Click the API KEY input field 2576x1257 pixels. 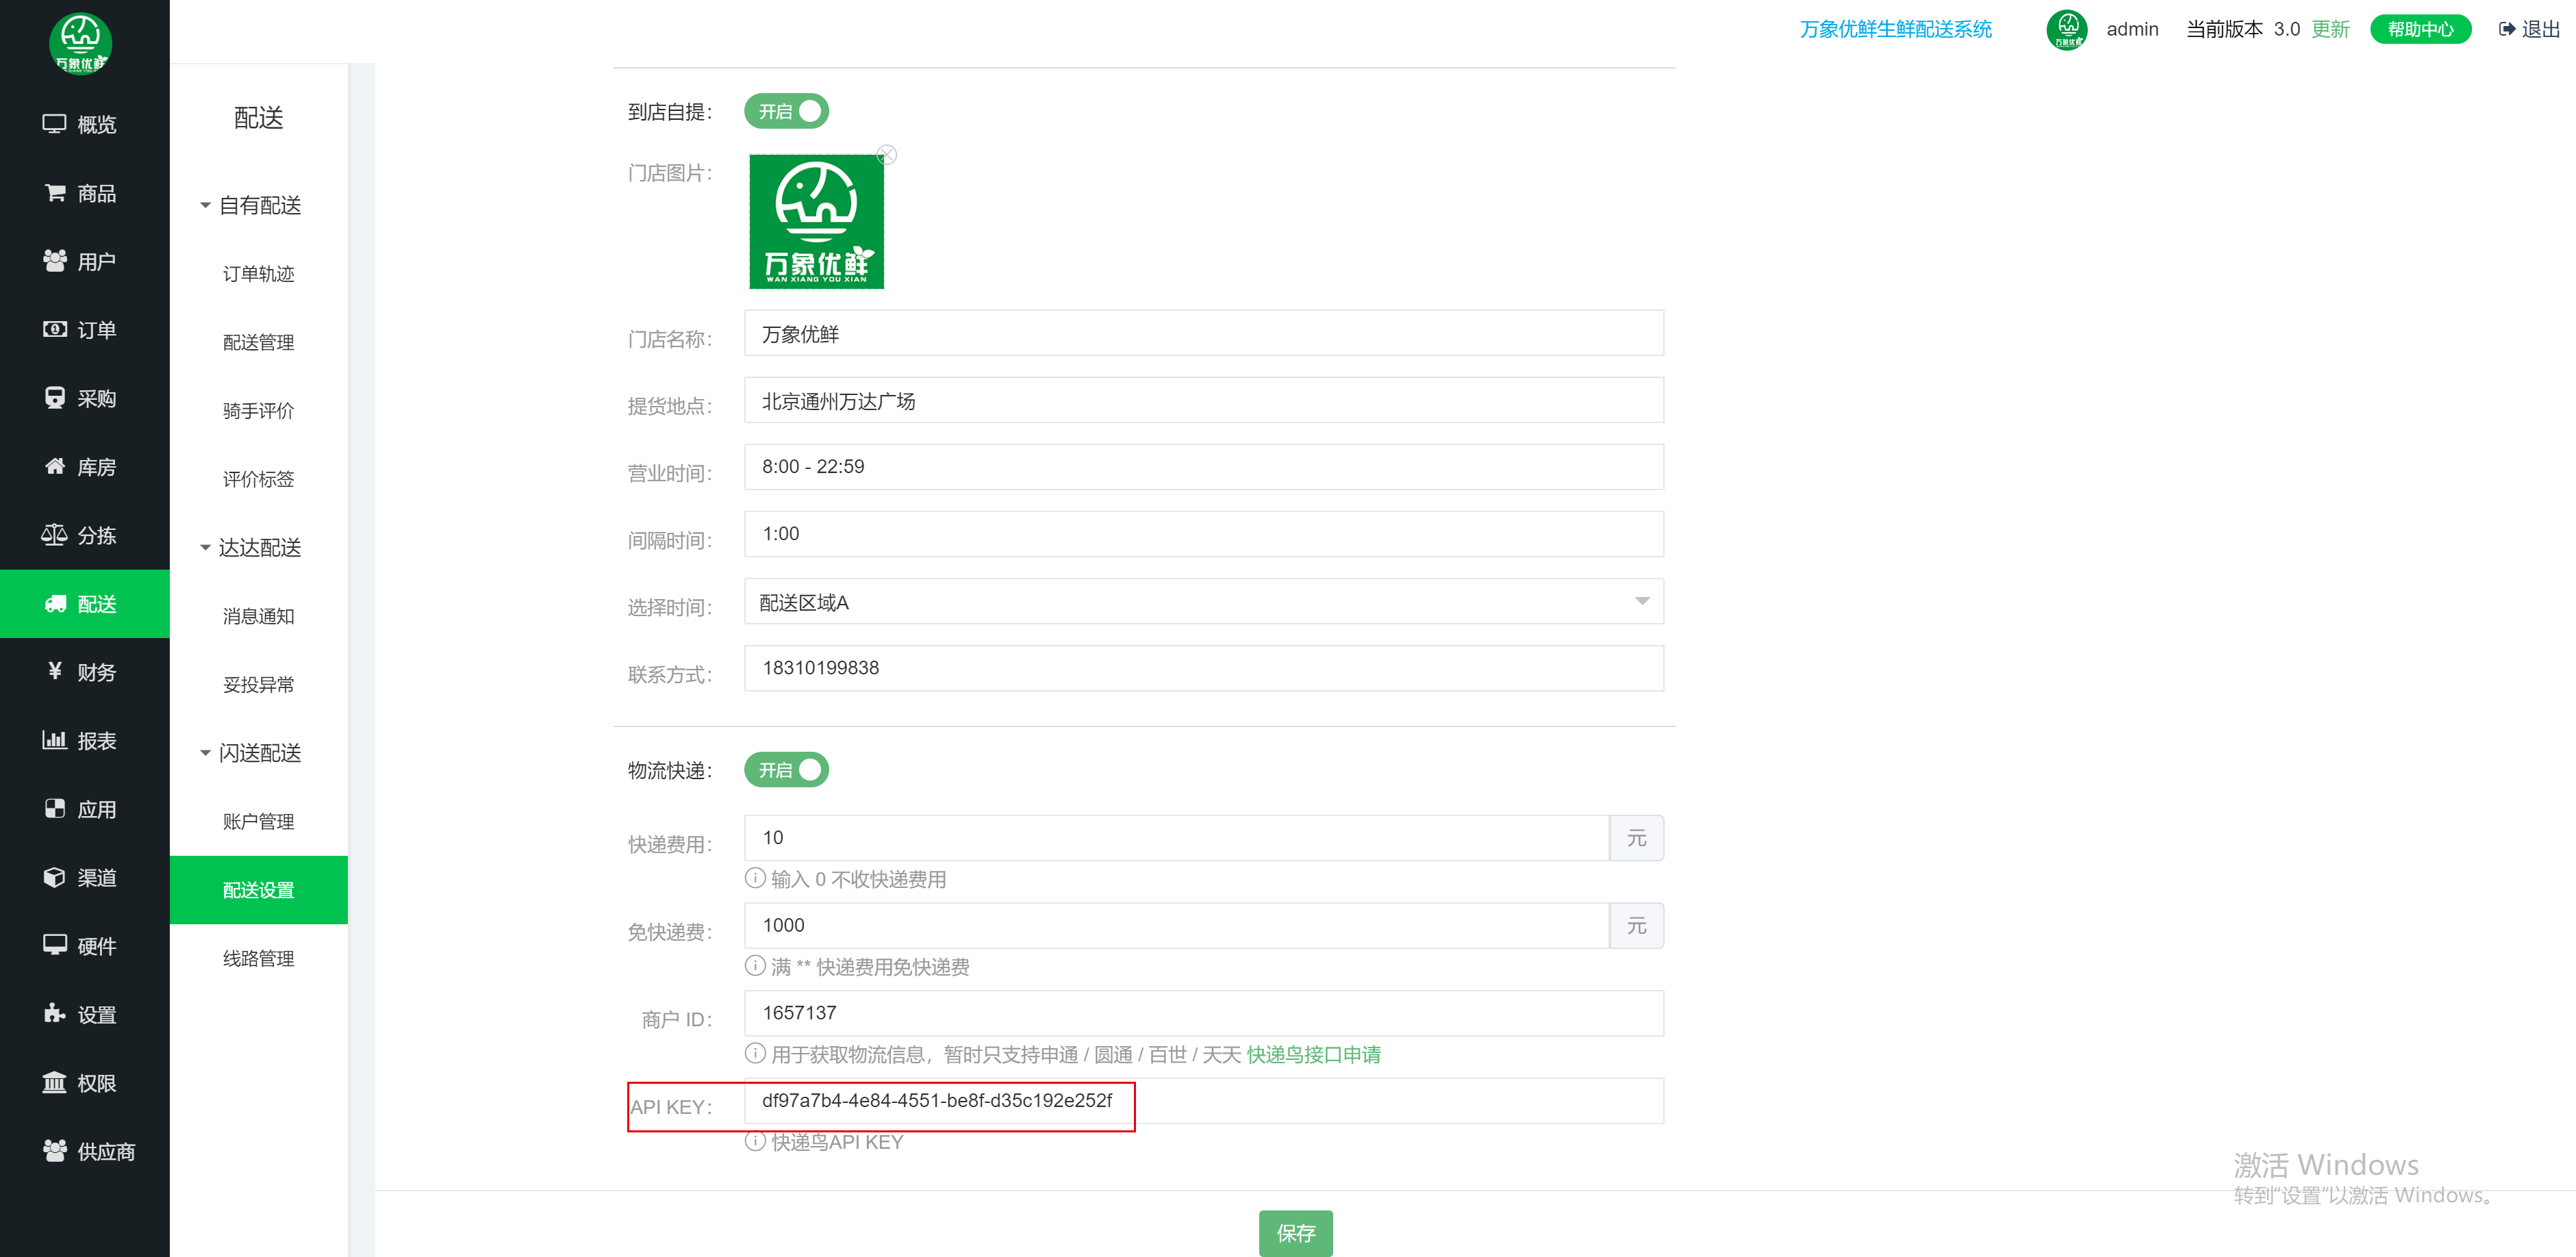point(1203,1100)
